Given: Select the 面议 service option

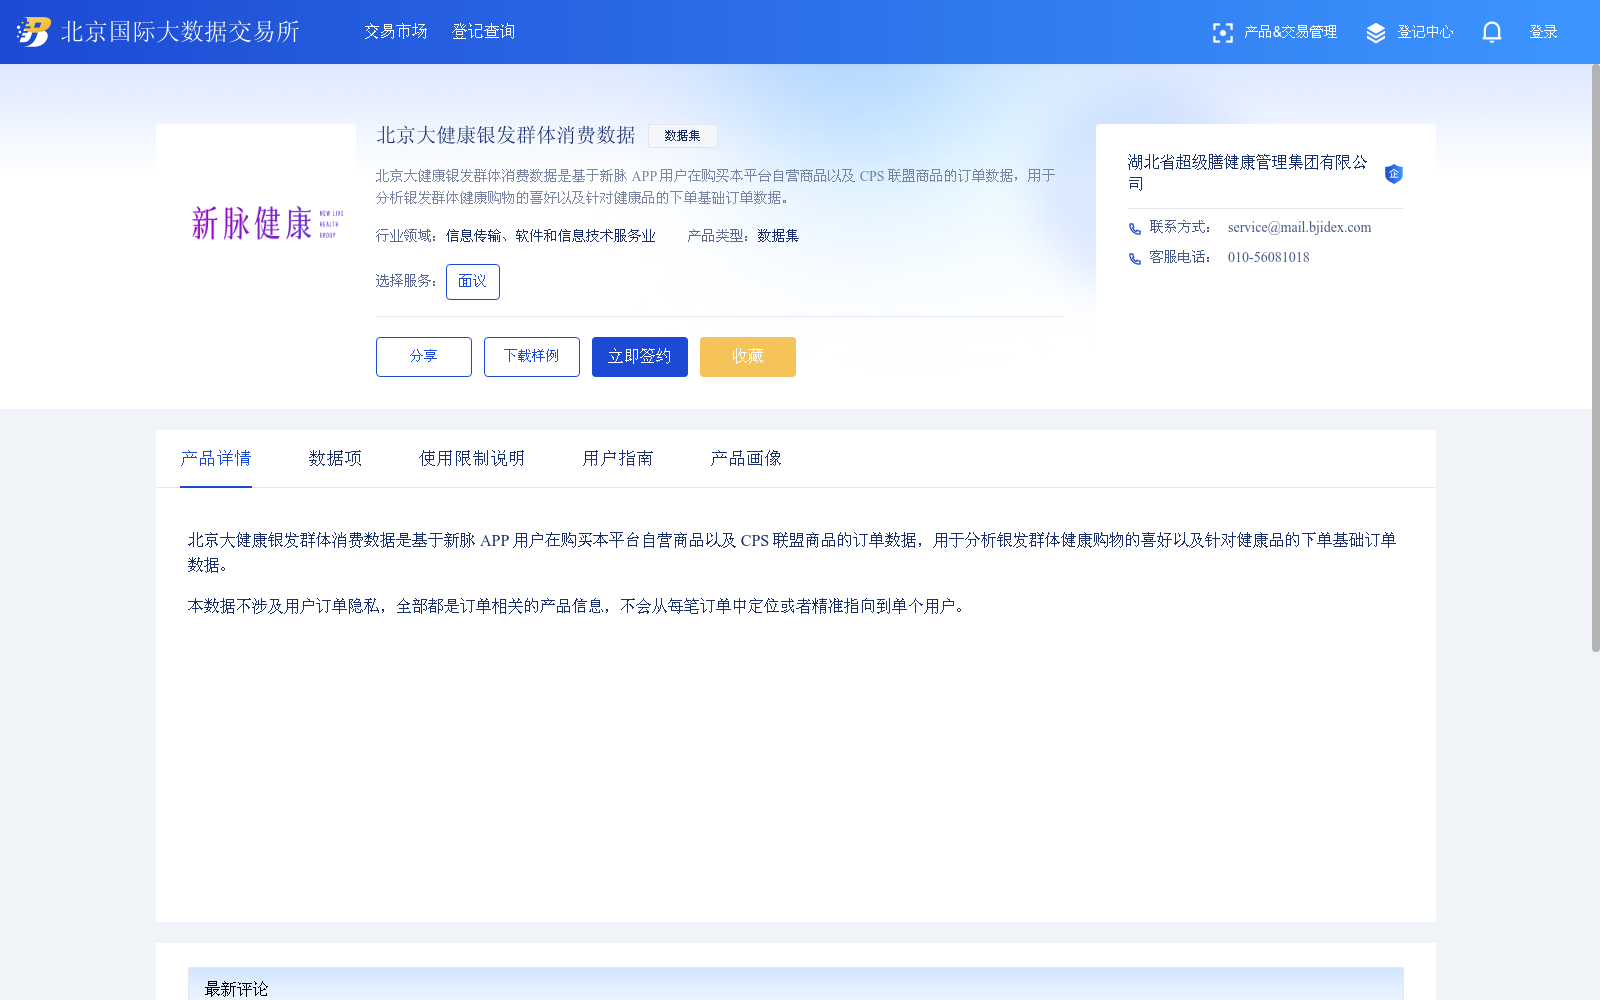Looking at the screenshot, I should (473, 282).
